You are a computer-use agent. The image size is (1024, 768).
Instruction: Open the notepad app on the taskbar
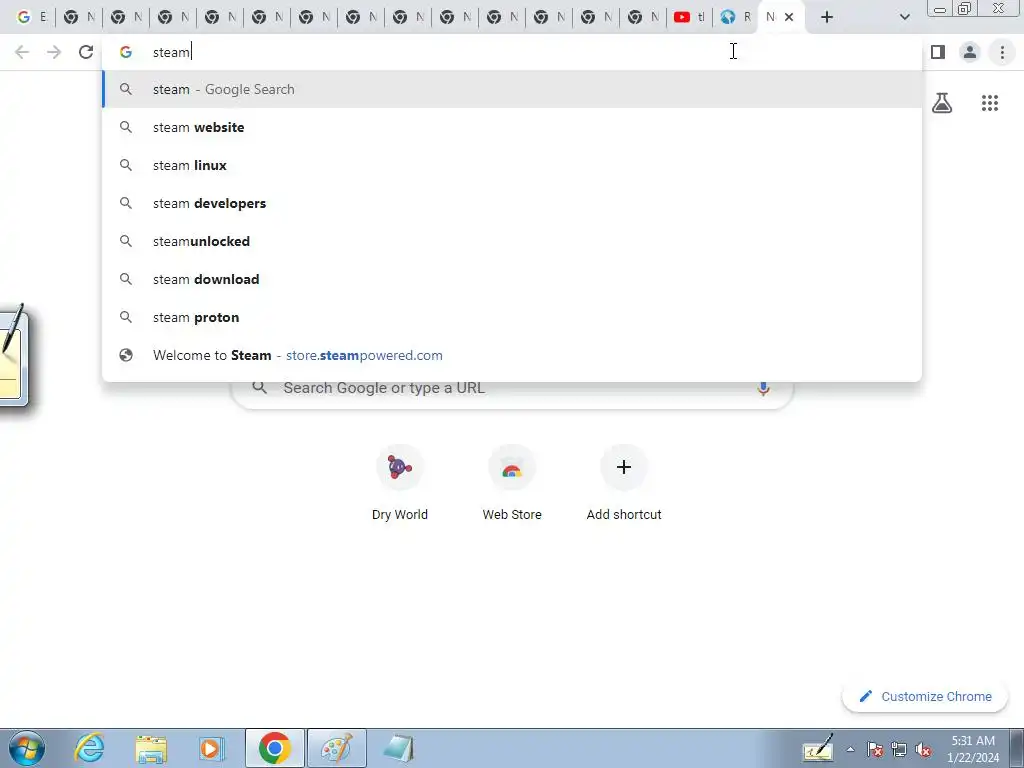coord(398,748)
